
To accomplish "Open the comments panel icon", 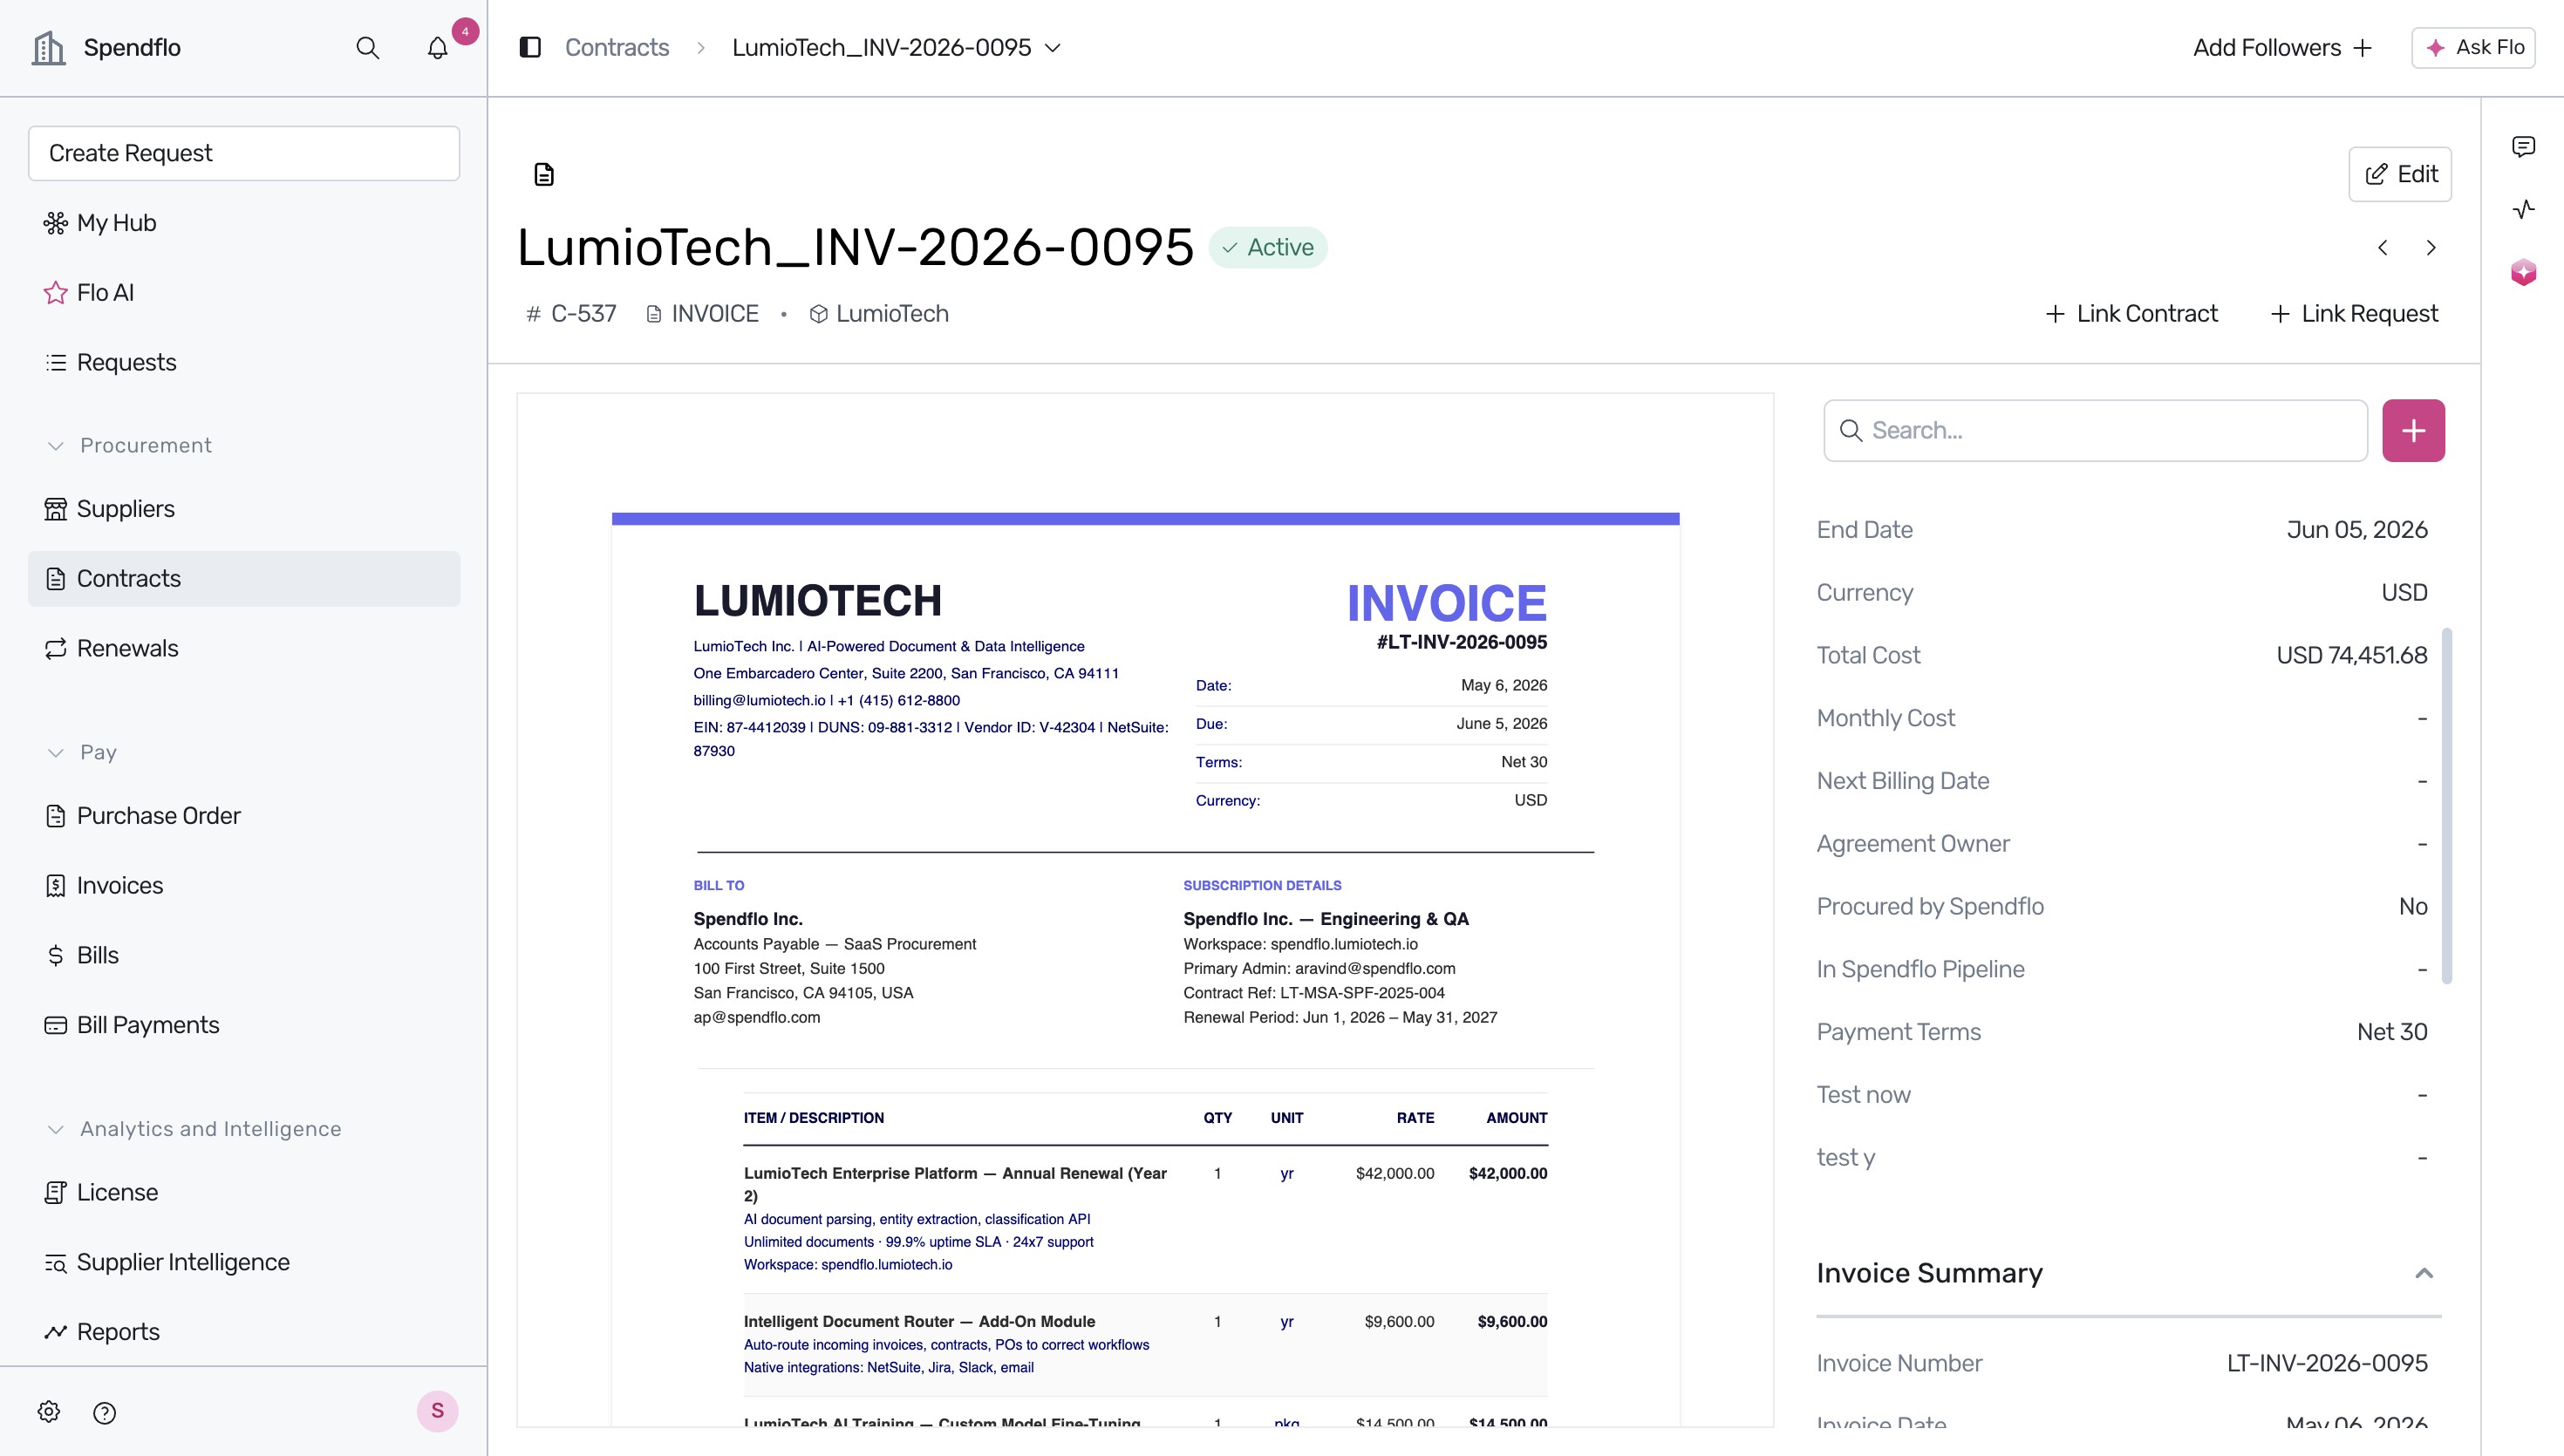I will [2523, 146].
